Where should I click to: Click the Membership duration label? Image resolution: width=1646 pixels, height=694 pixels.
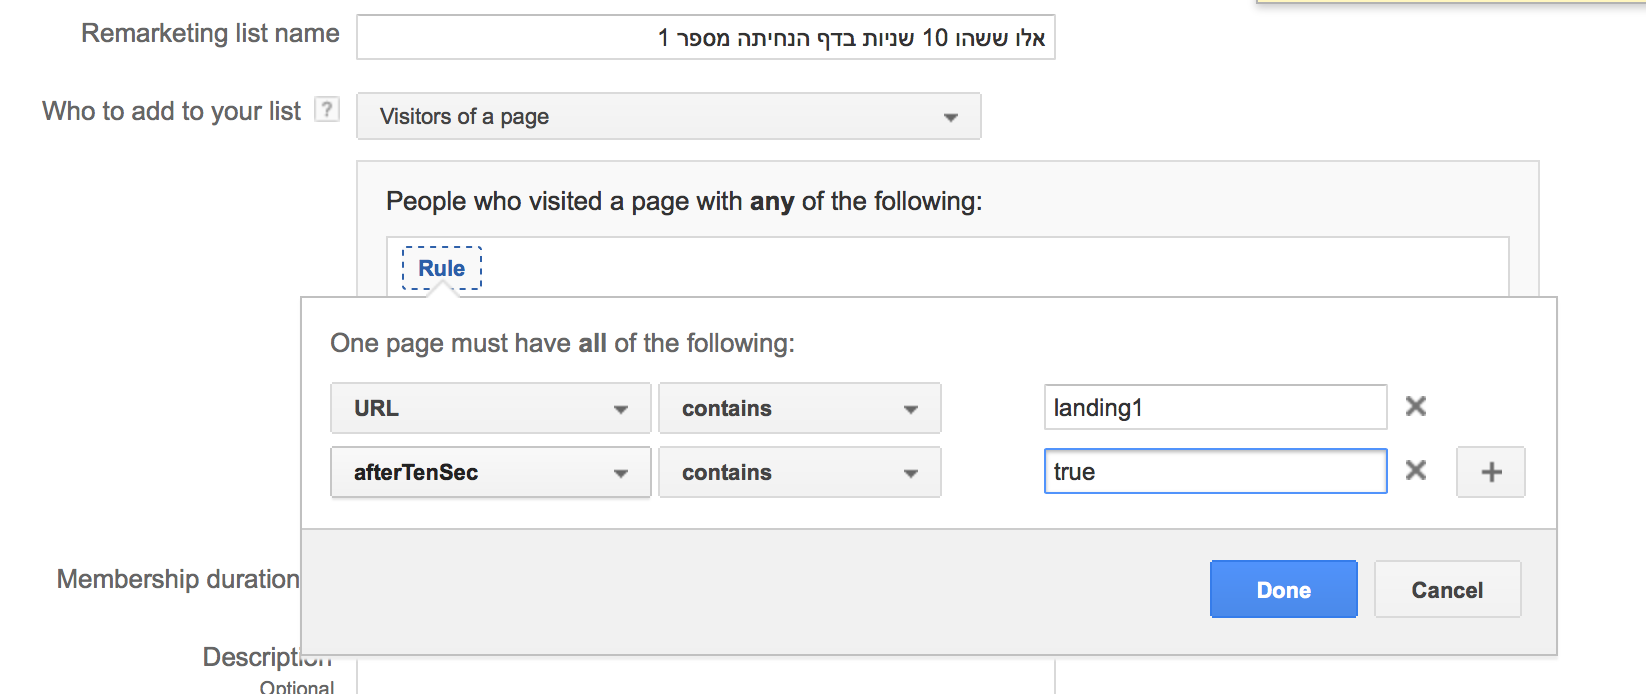[x=178, y=579]
